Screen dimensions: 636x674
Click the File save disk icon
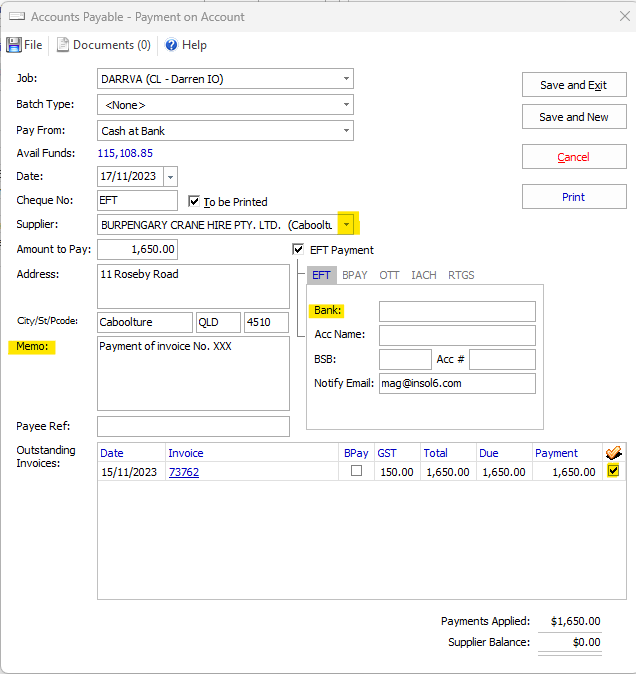click(x=14, y=45)
